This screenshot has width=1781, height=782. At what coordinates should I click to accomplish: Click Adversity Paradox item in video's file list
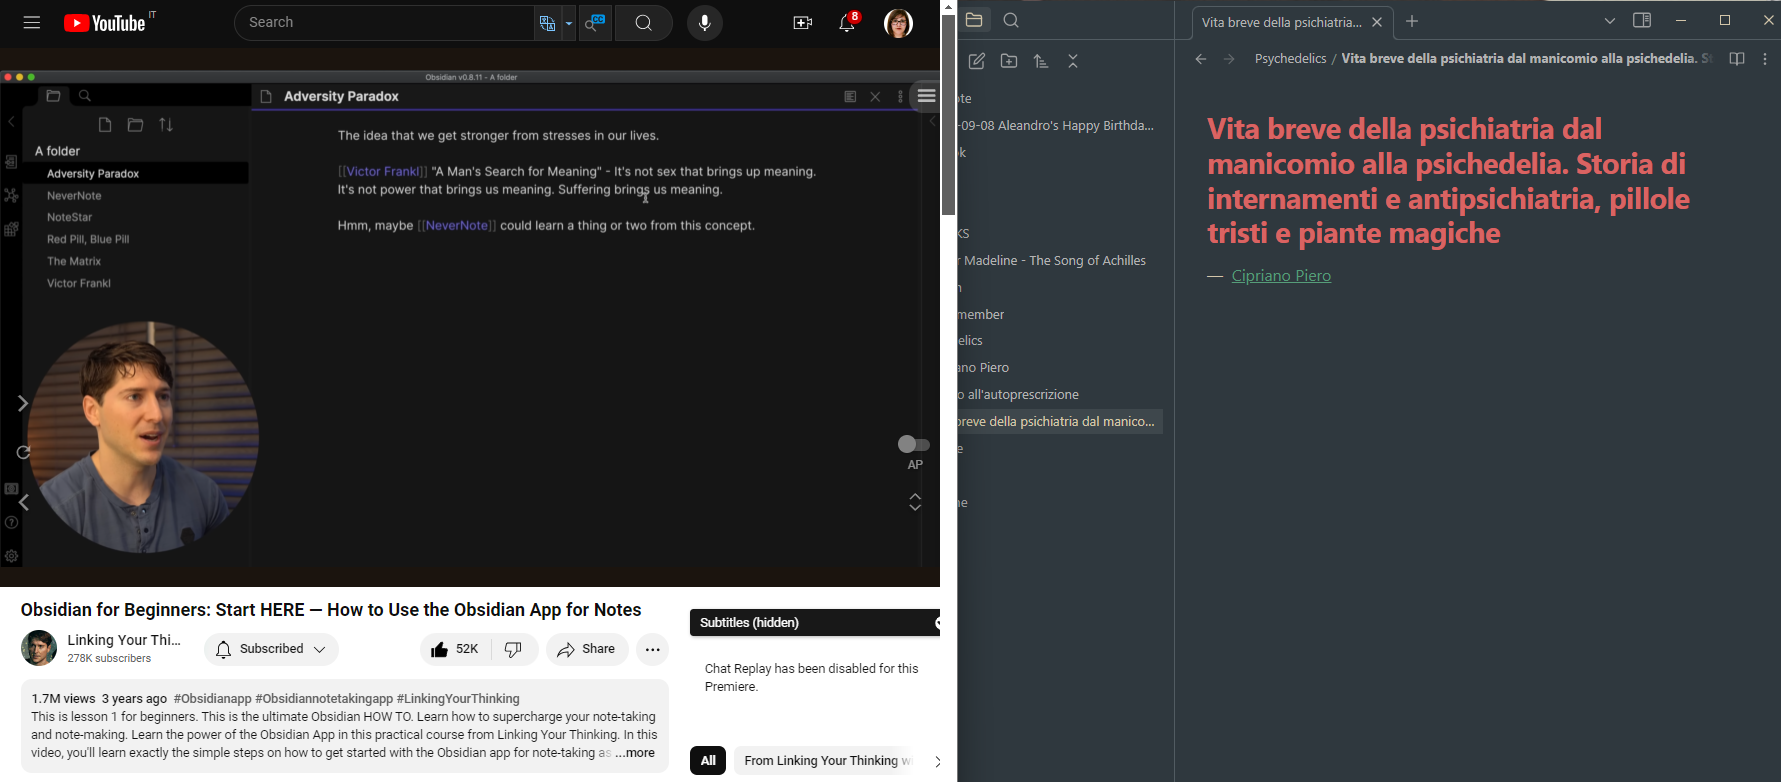point(136,174)
